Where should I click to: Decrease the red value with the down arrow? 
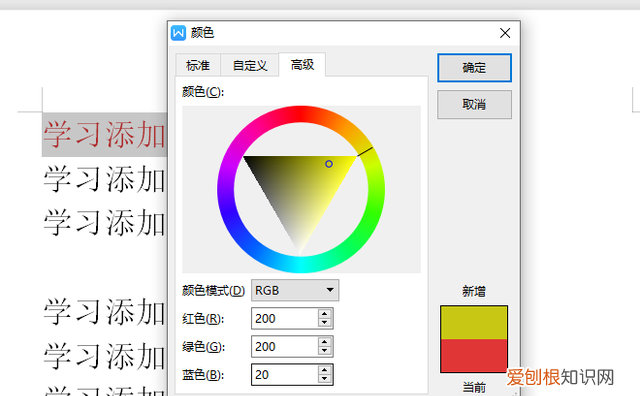click(x=325, y=323)
